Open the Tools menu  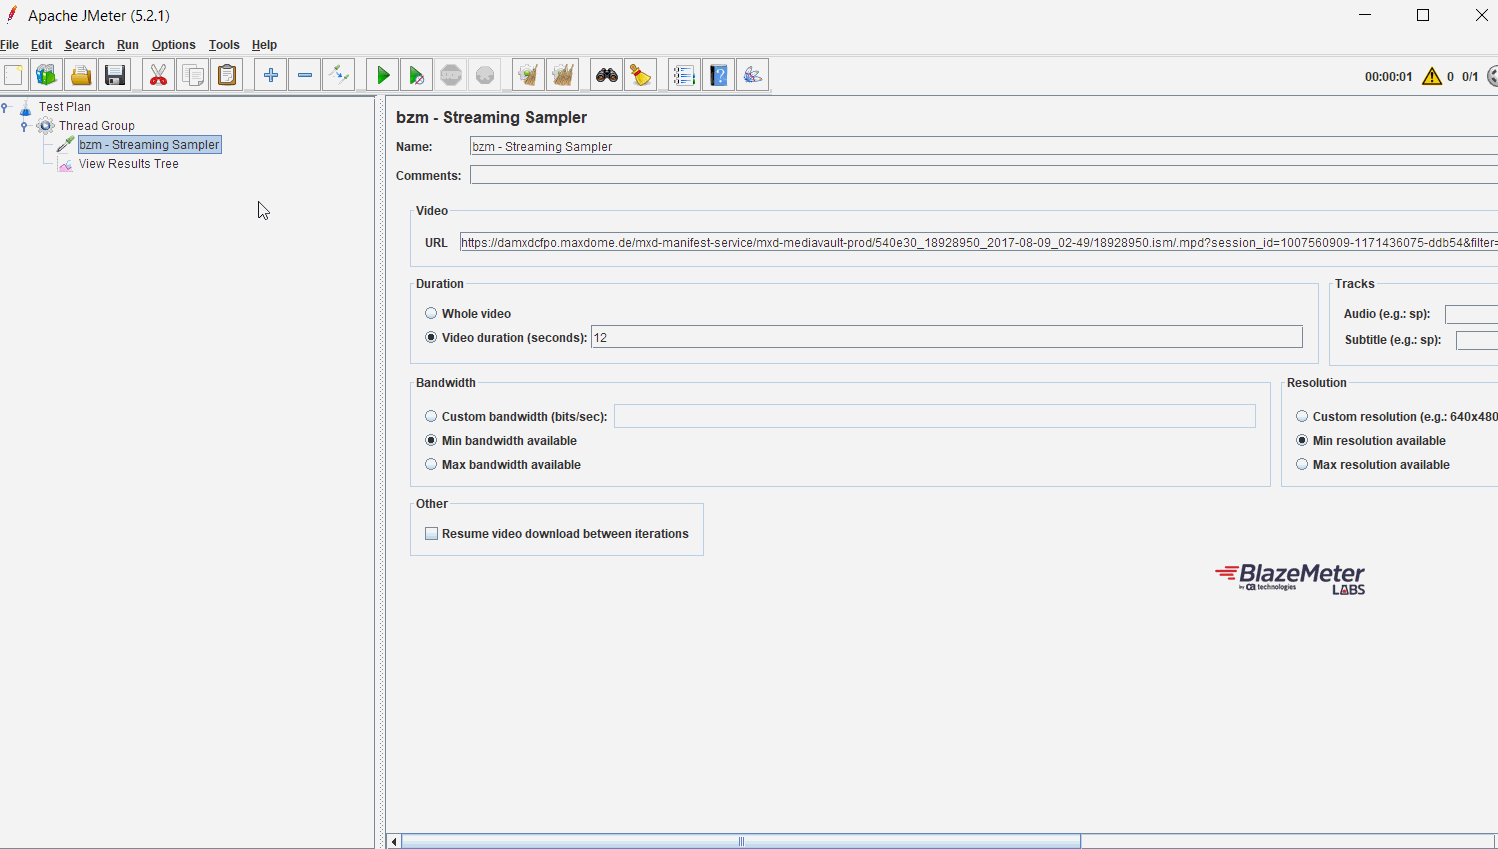click(224, 45)
